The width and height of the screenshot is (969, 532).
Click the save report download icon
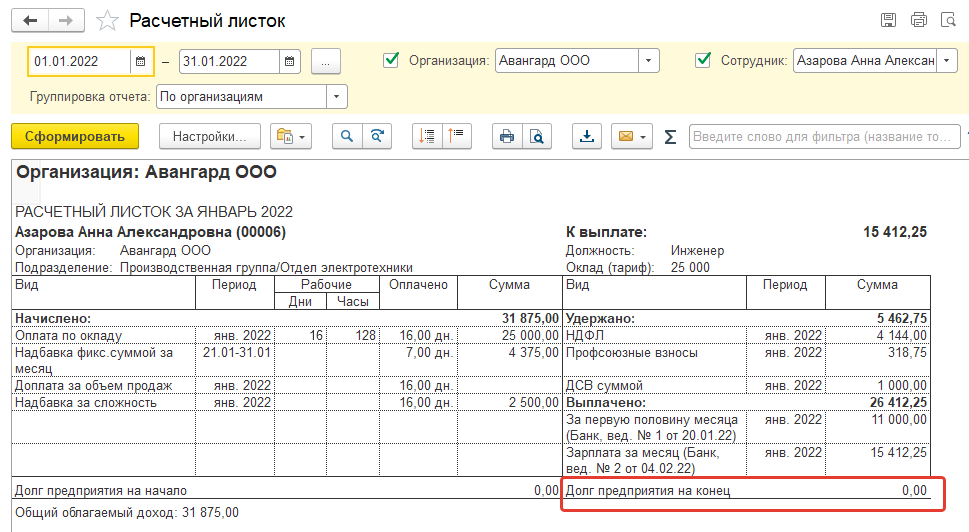coord(588,137)
